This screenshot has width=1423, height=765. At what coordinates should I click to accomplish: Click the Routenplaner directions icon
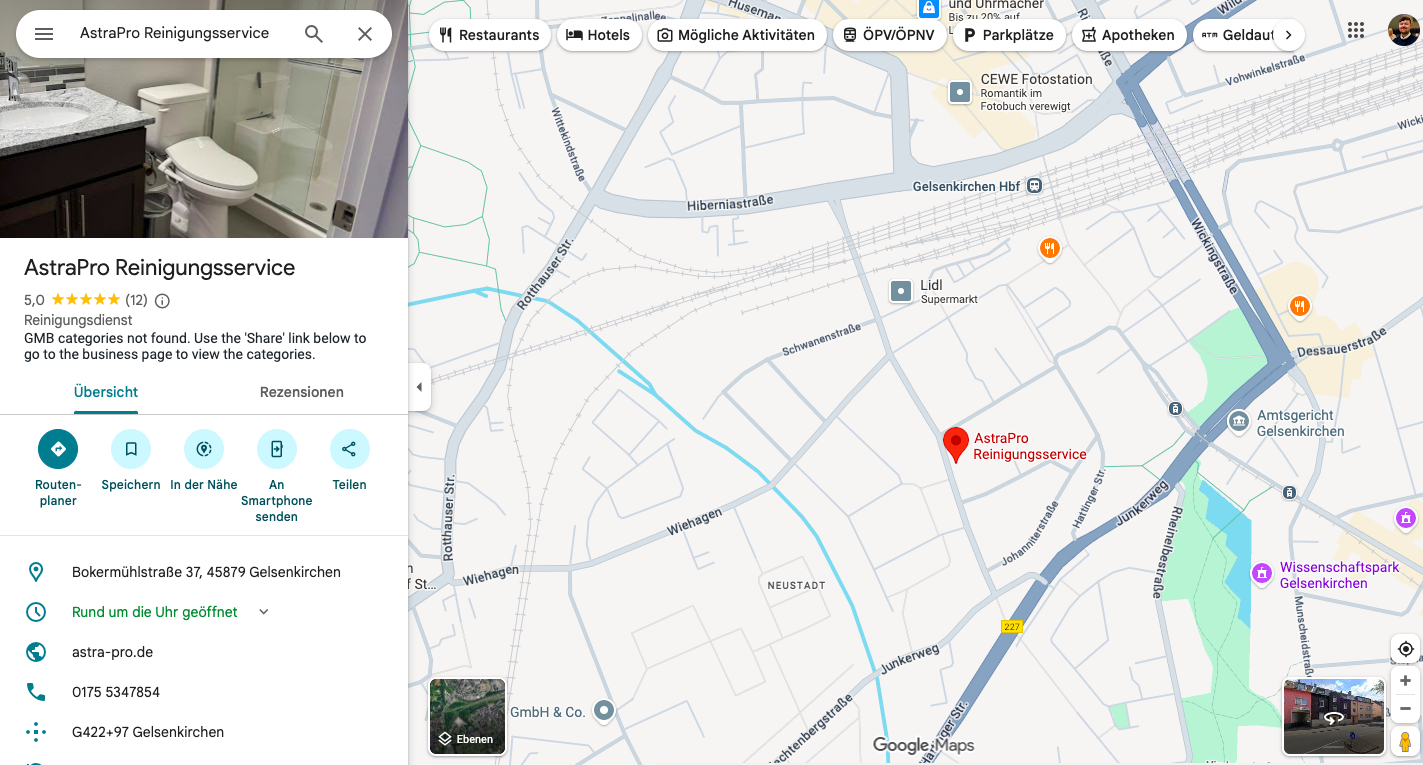pyautogui.click(x=57, y=448)
